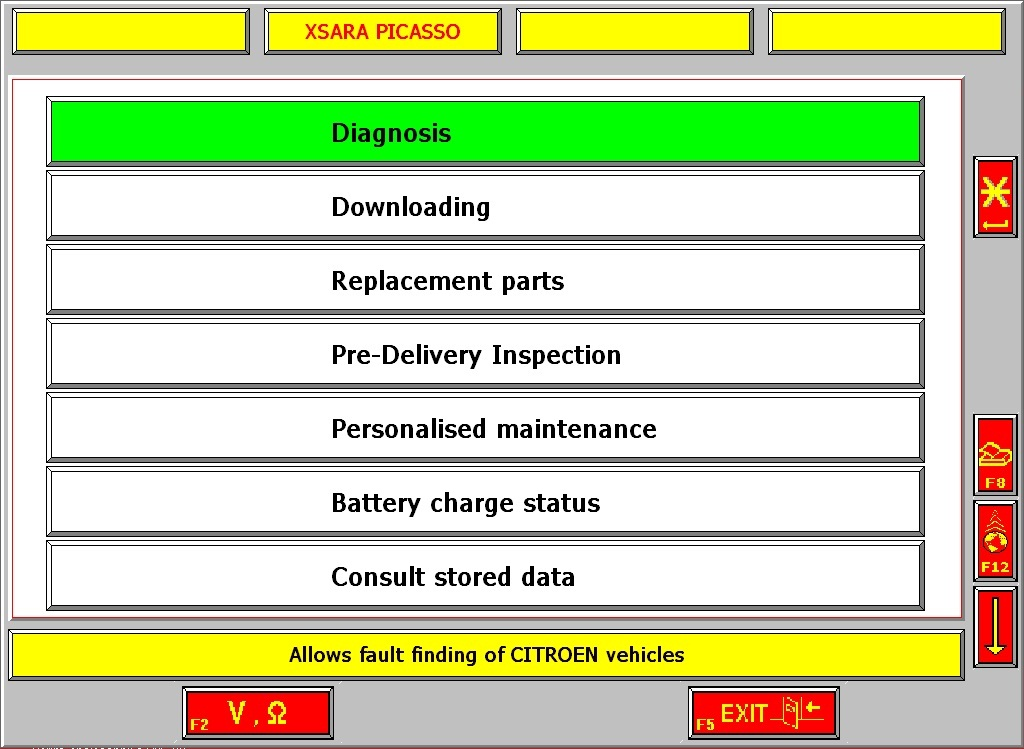
Task: Click the F5 EXIT door button
Action: point(763,713)
